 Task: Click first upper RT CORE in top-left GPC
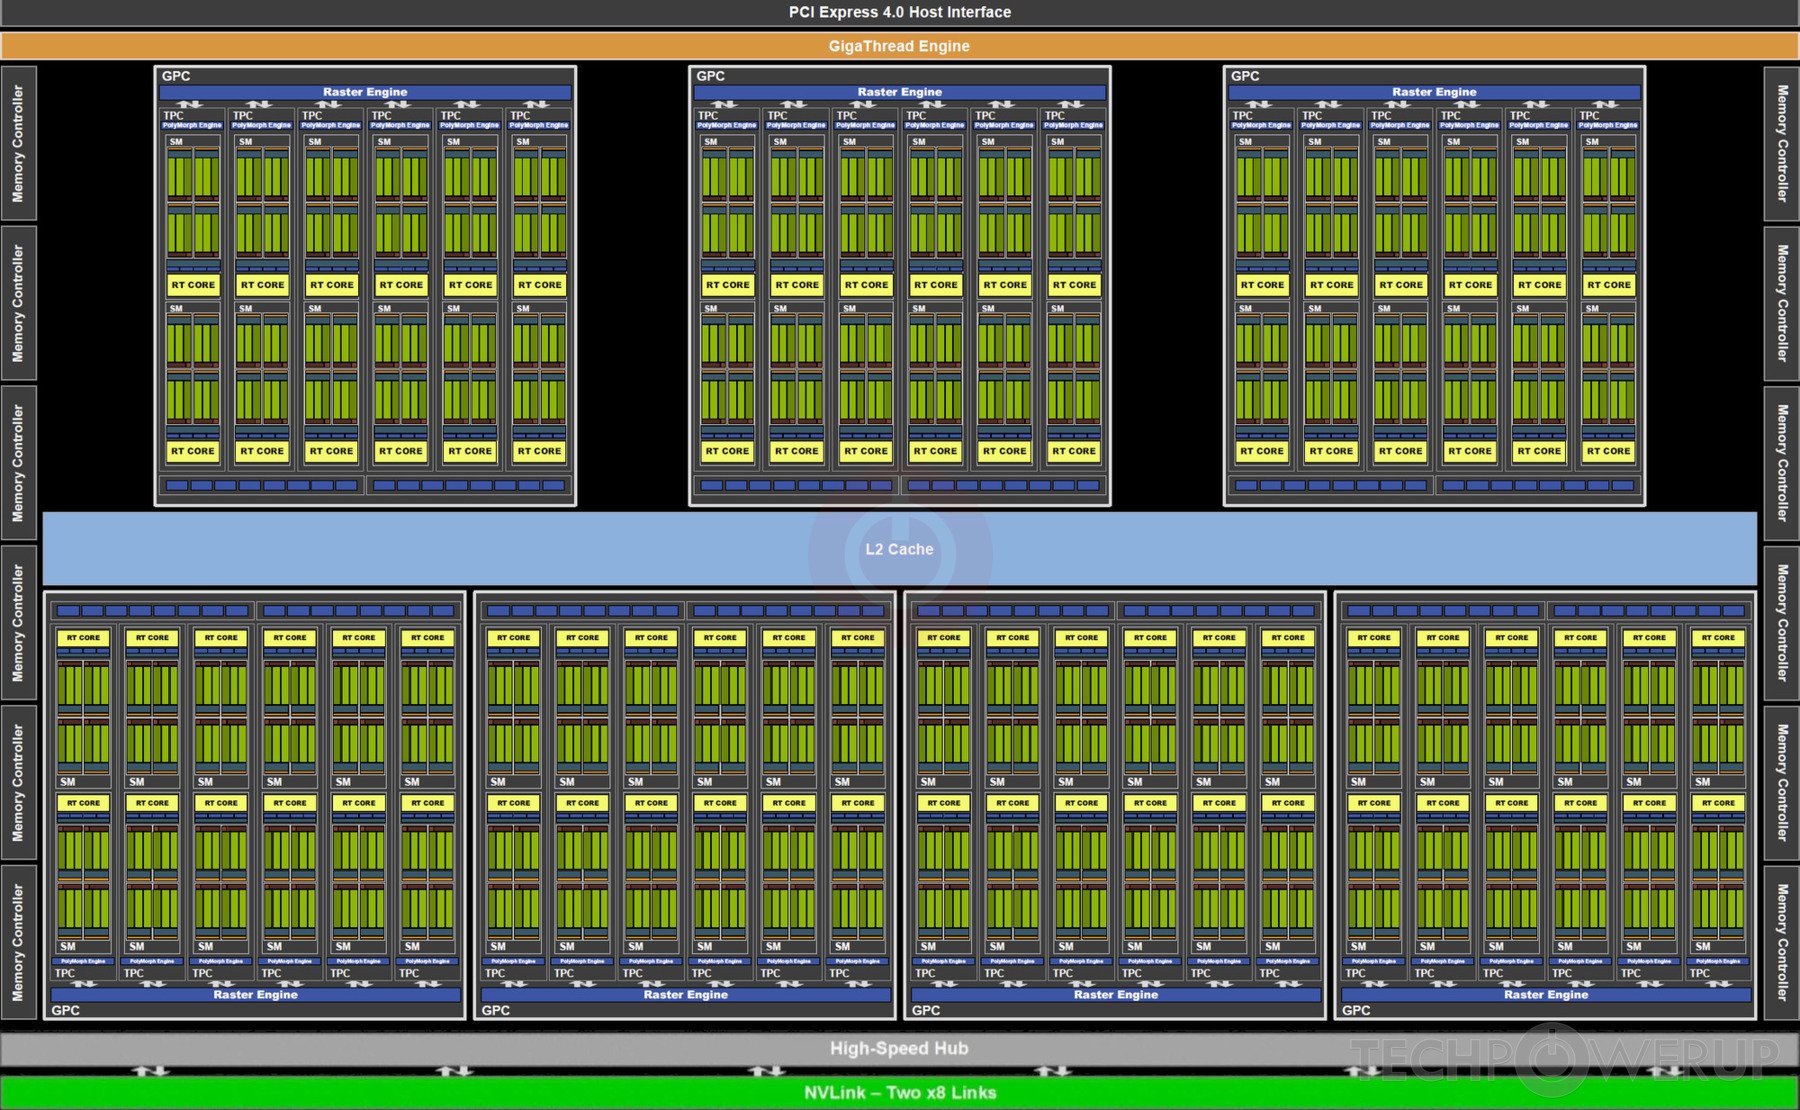coord(193,285)
